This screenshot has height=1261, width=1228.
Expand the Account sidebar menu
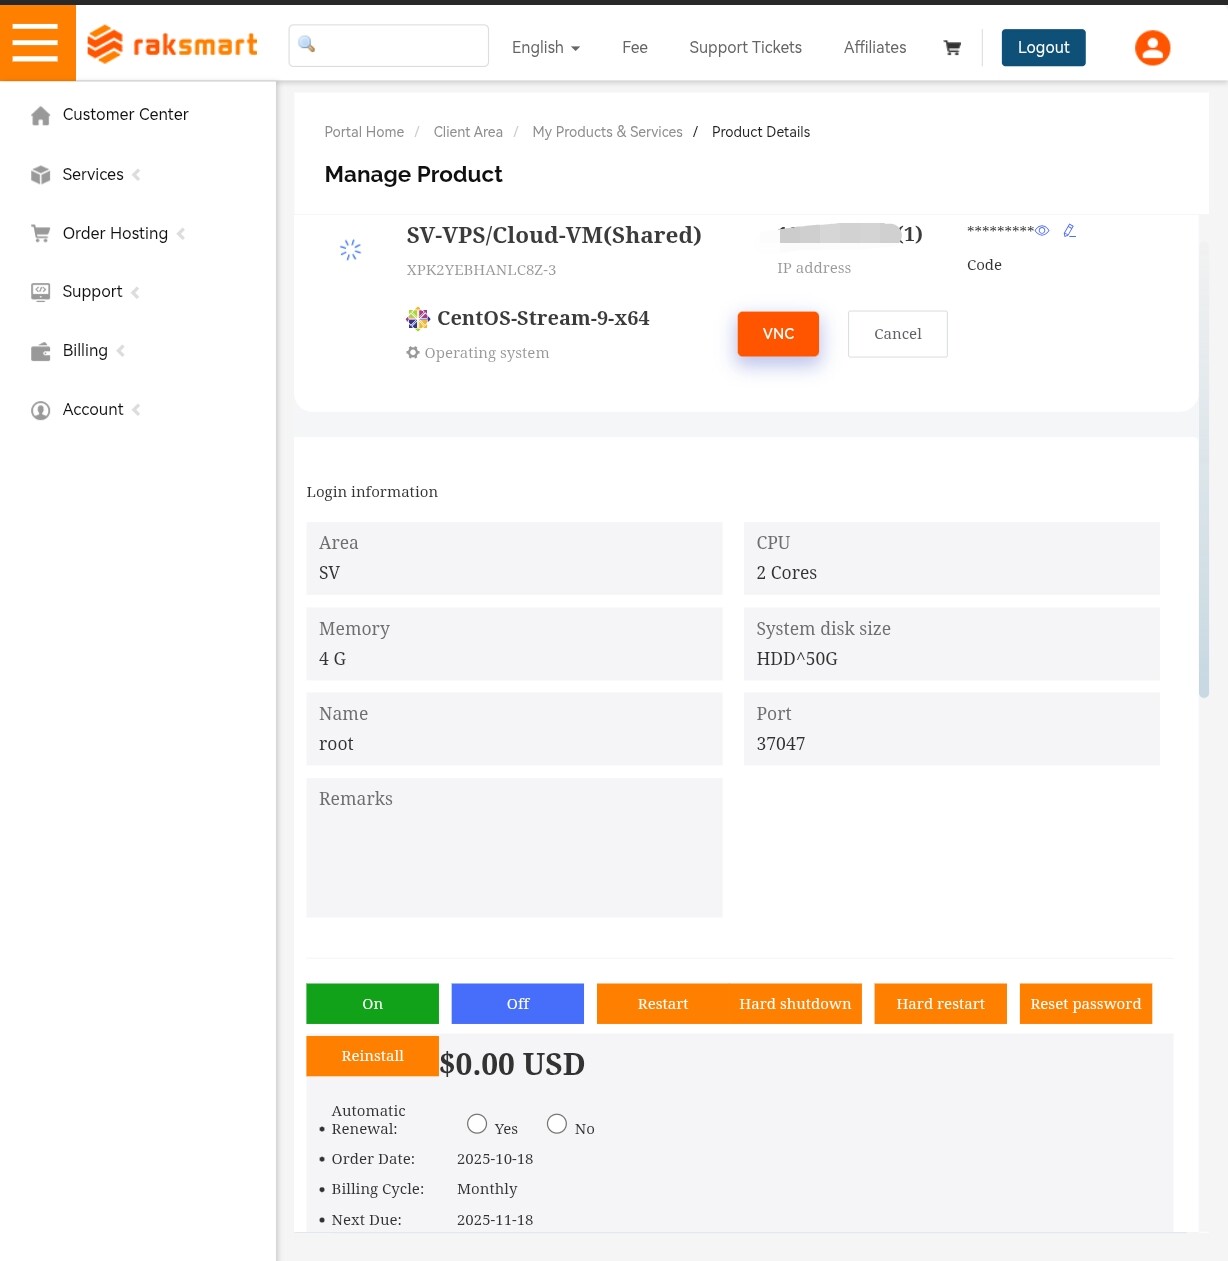(x=93, y=410)
